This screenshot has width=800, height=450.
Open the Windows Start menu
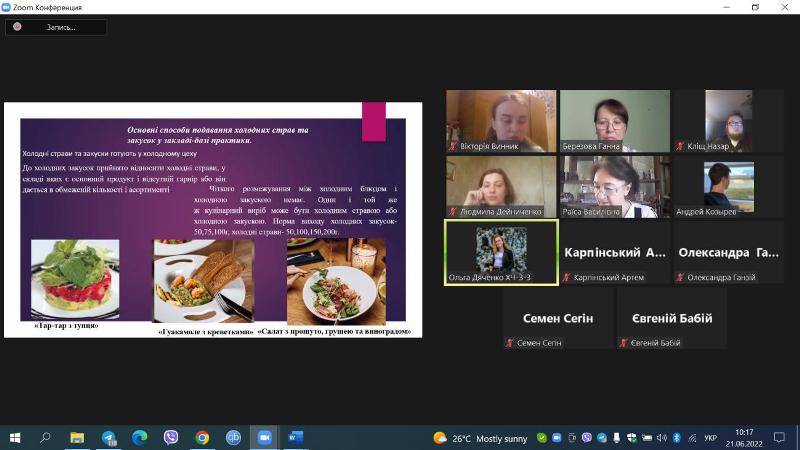click(15, 438)
